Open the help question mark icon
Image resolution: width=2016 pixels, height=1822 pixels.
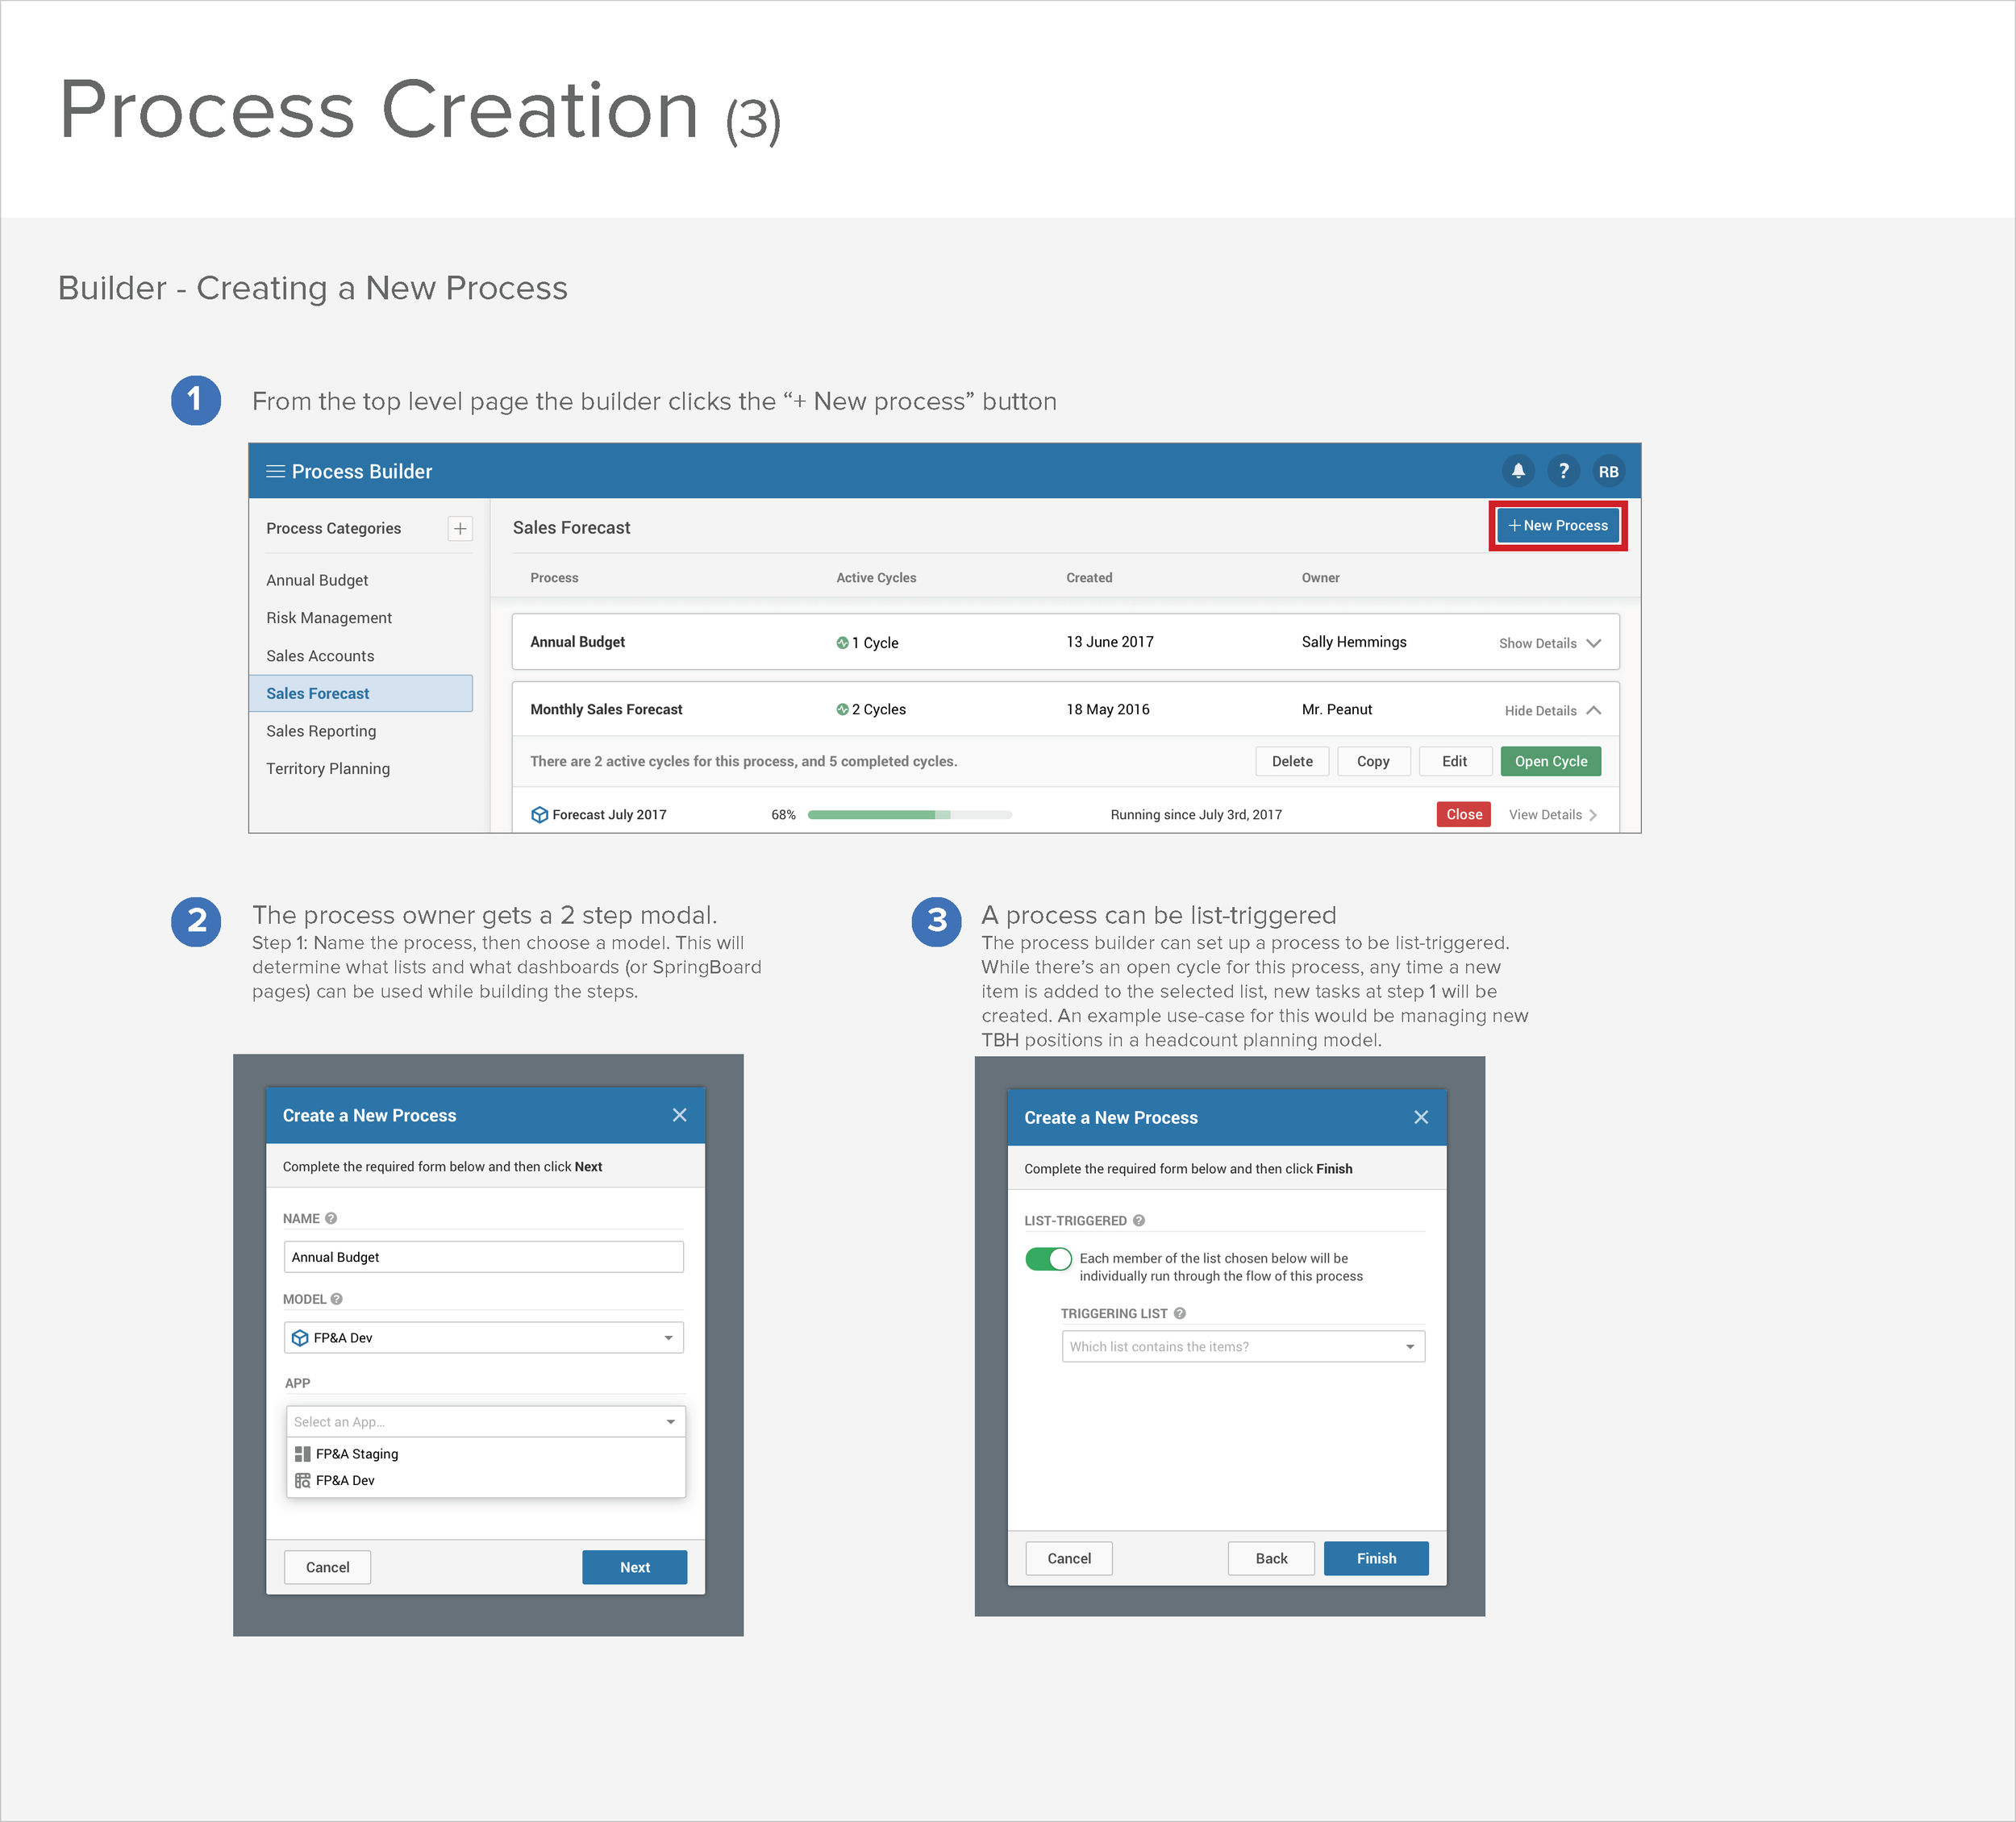tap(1563, 471)
